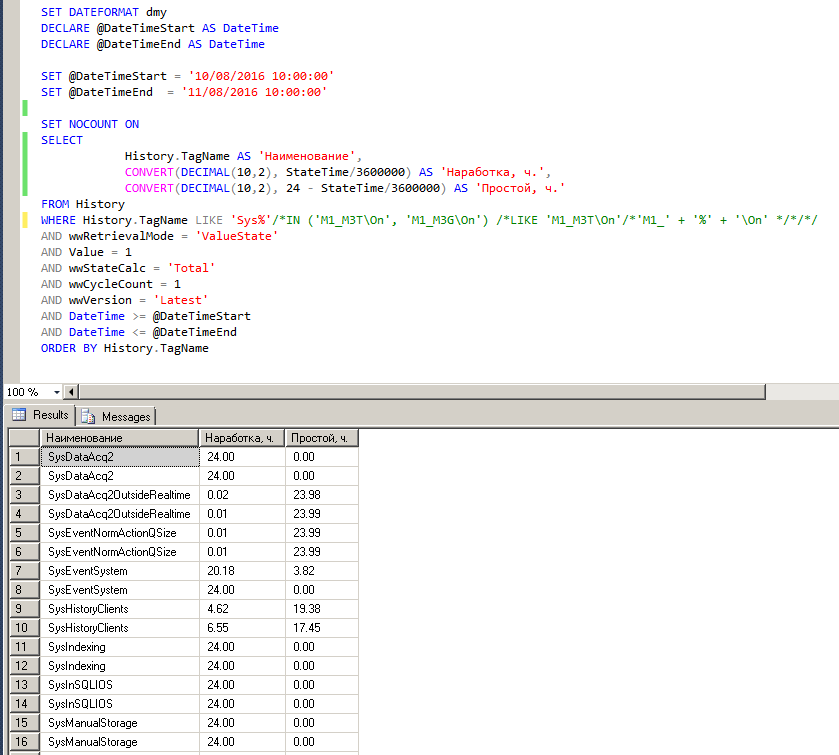
Task: Click the Наименование column header
Action: click(119, 438)
